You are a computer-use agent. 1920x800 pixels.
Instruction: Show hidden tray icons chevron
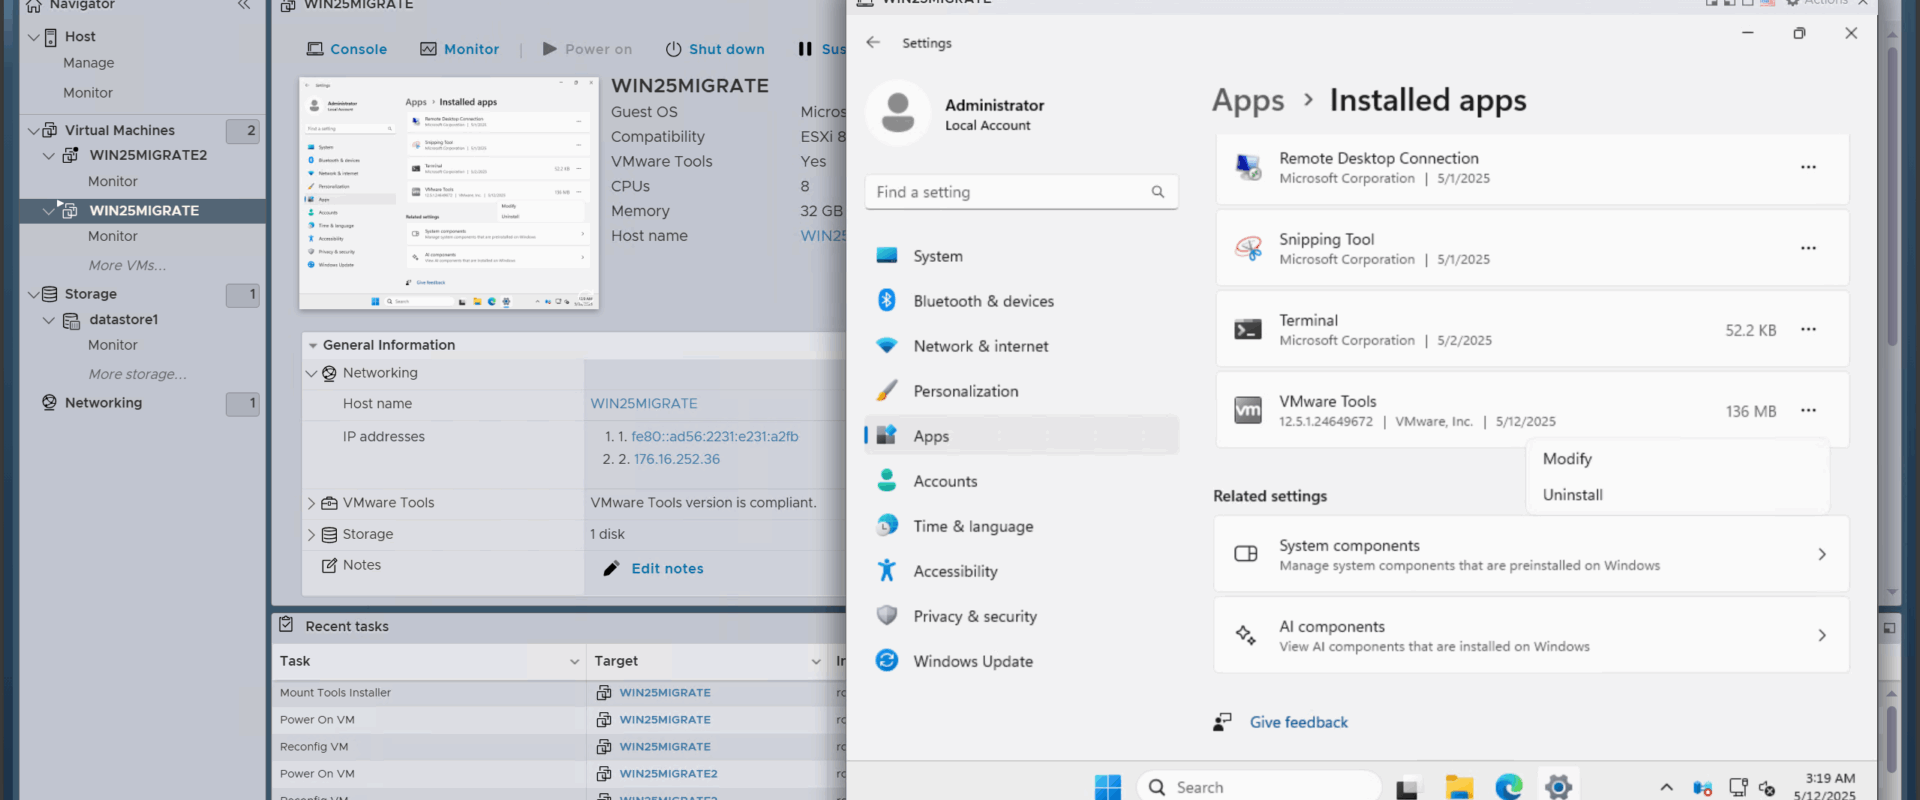tap(1666, 788)
